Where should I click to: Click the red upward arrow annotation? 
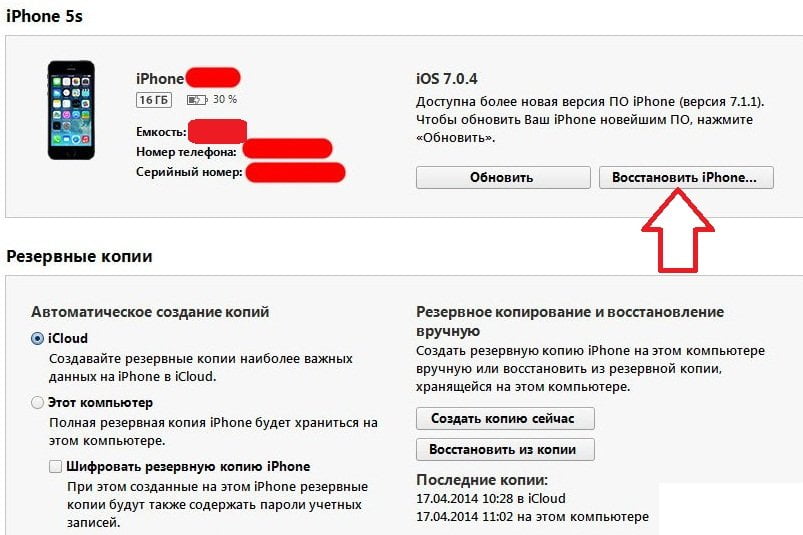(x=678, y=230)
